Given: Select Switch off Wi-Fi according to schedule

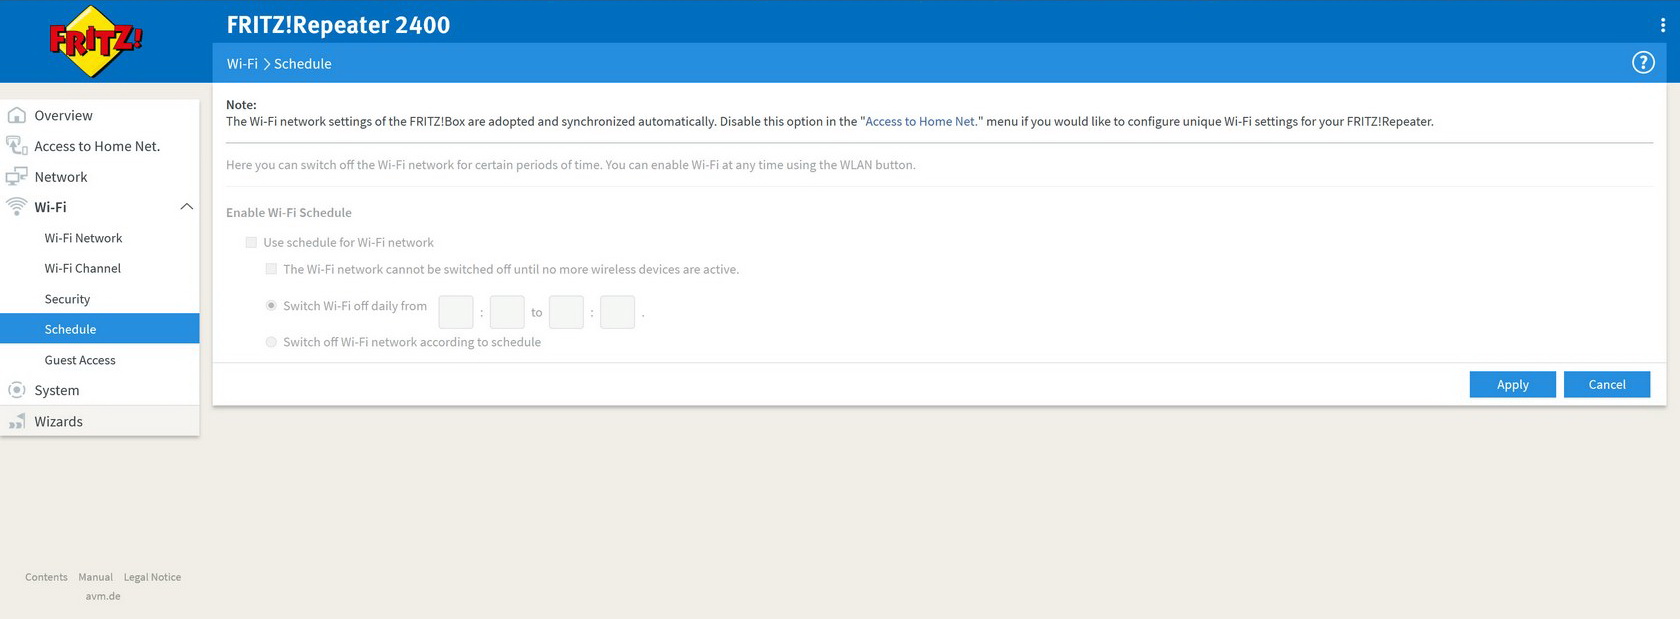Looking at the screenshot, I should tap(271, 342).
